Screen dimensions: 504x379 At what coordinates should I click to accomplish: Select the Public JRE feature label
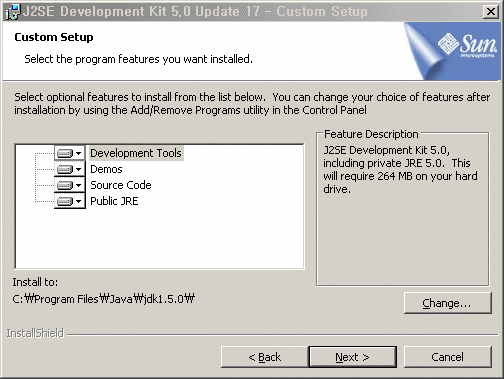click(114, 201)
